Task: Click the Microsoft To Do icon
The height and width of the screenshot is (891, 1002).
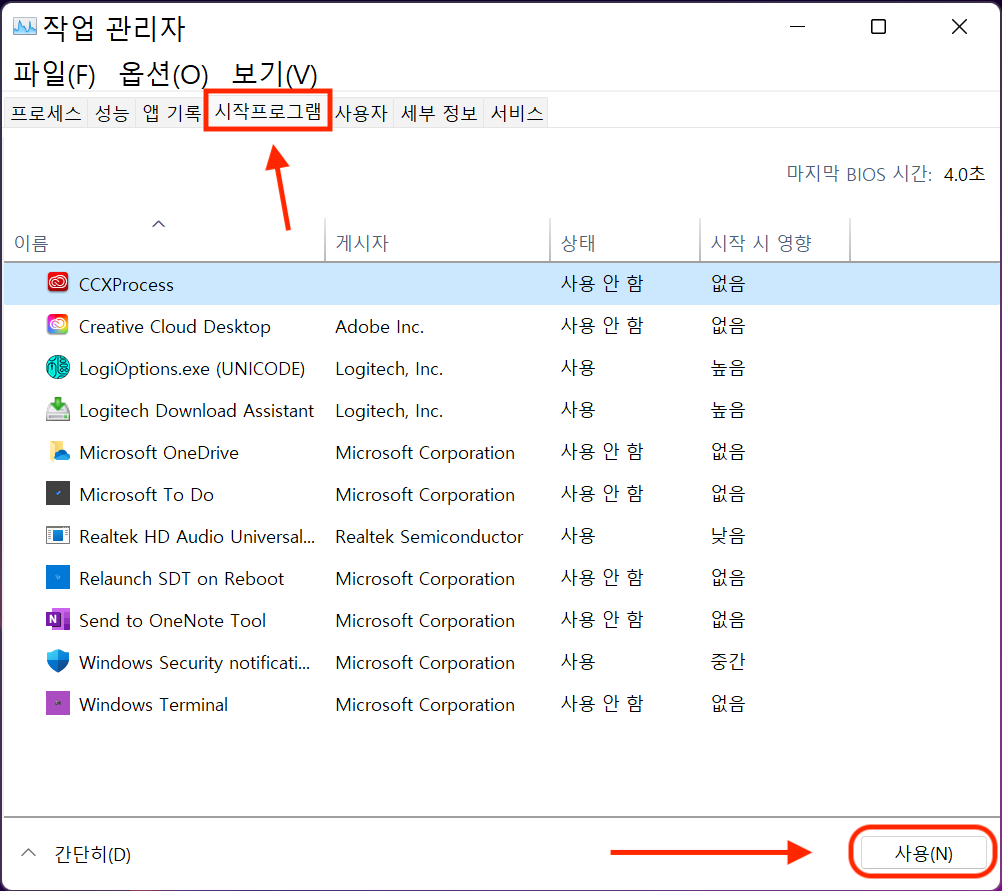Action: click(x=58, y=493)
